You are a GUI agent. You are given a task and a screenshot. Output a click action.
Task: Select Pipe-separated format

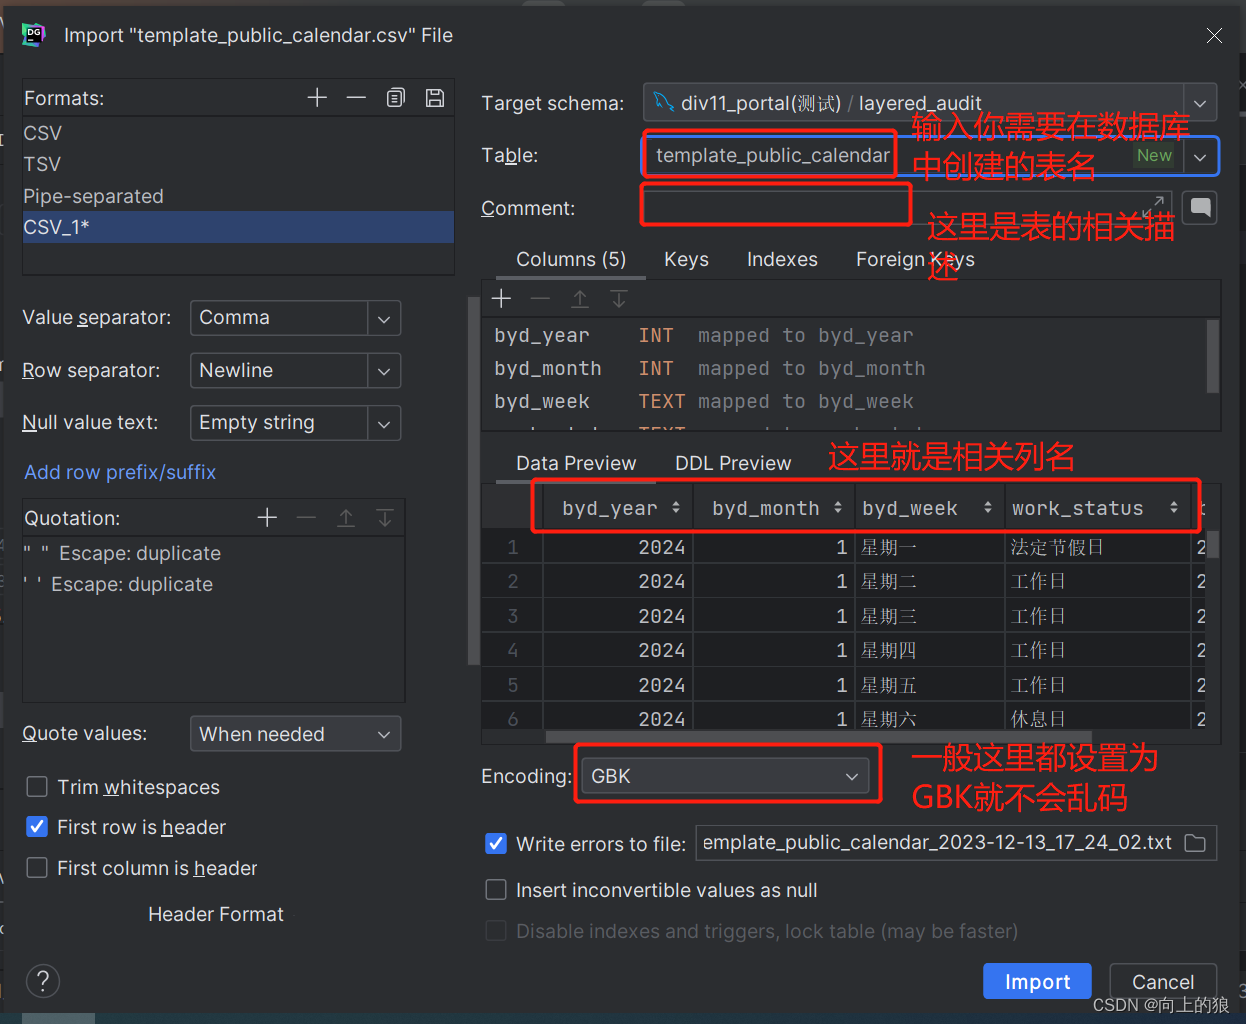tap(238, 196)
